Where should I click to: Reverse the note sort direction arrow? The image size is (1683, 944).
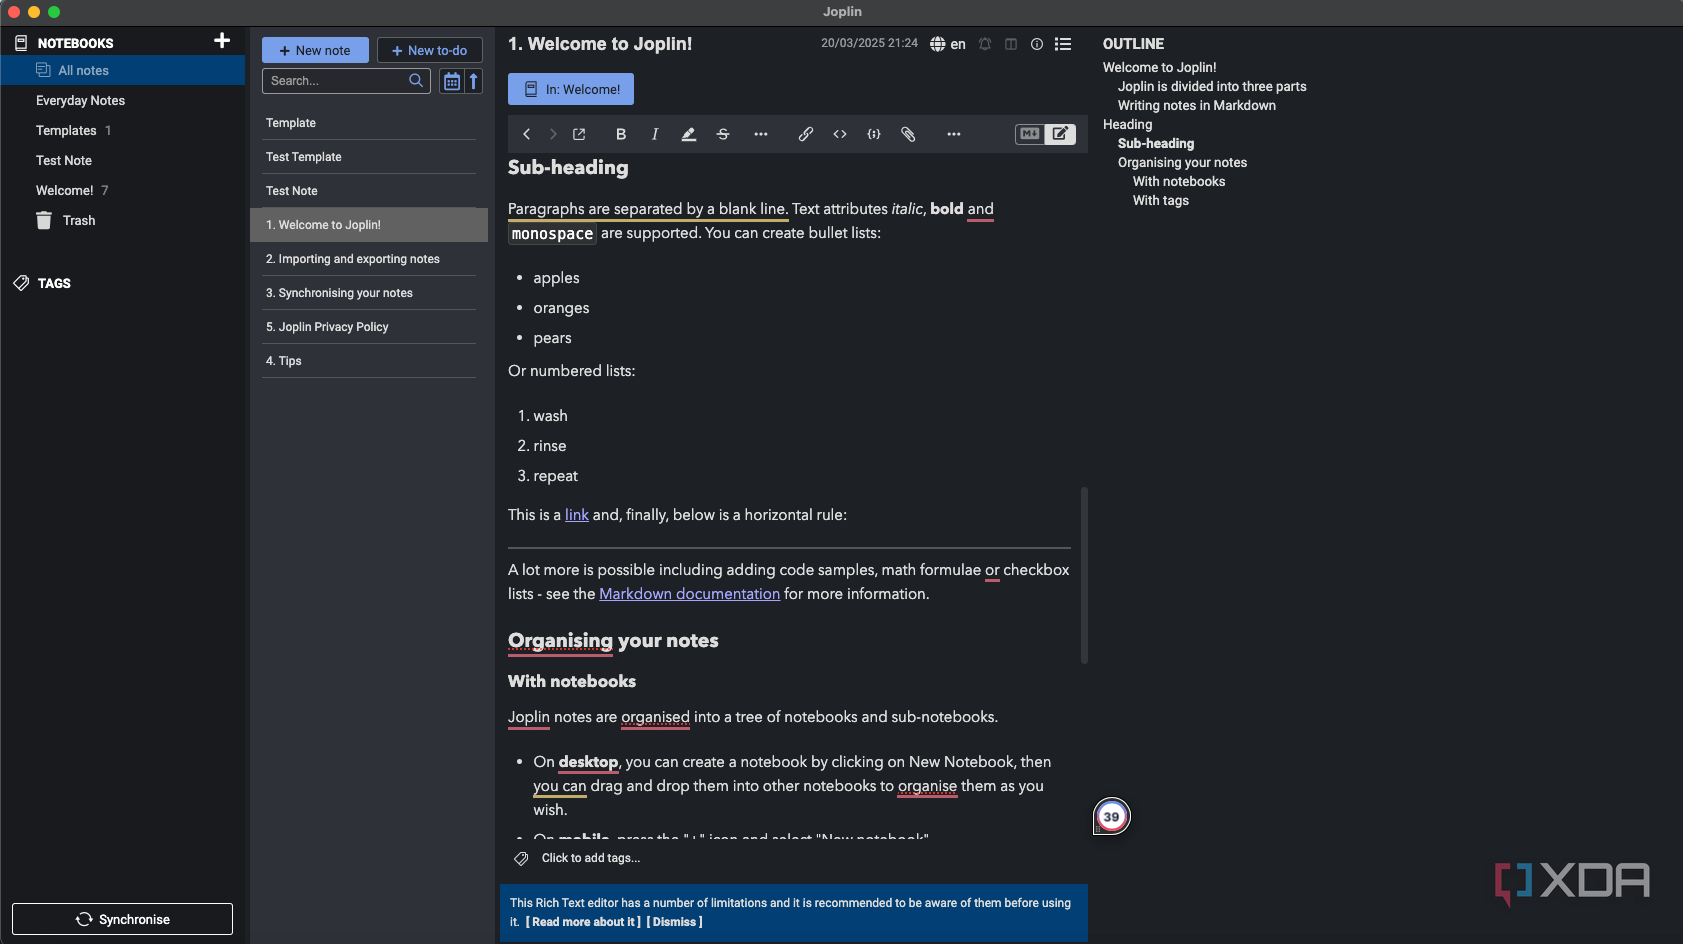pyautogui.click(x=474, y=81)
